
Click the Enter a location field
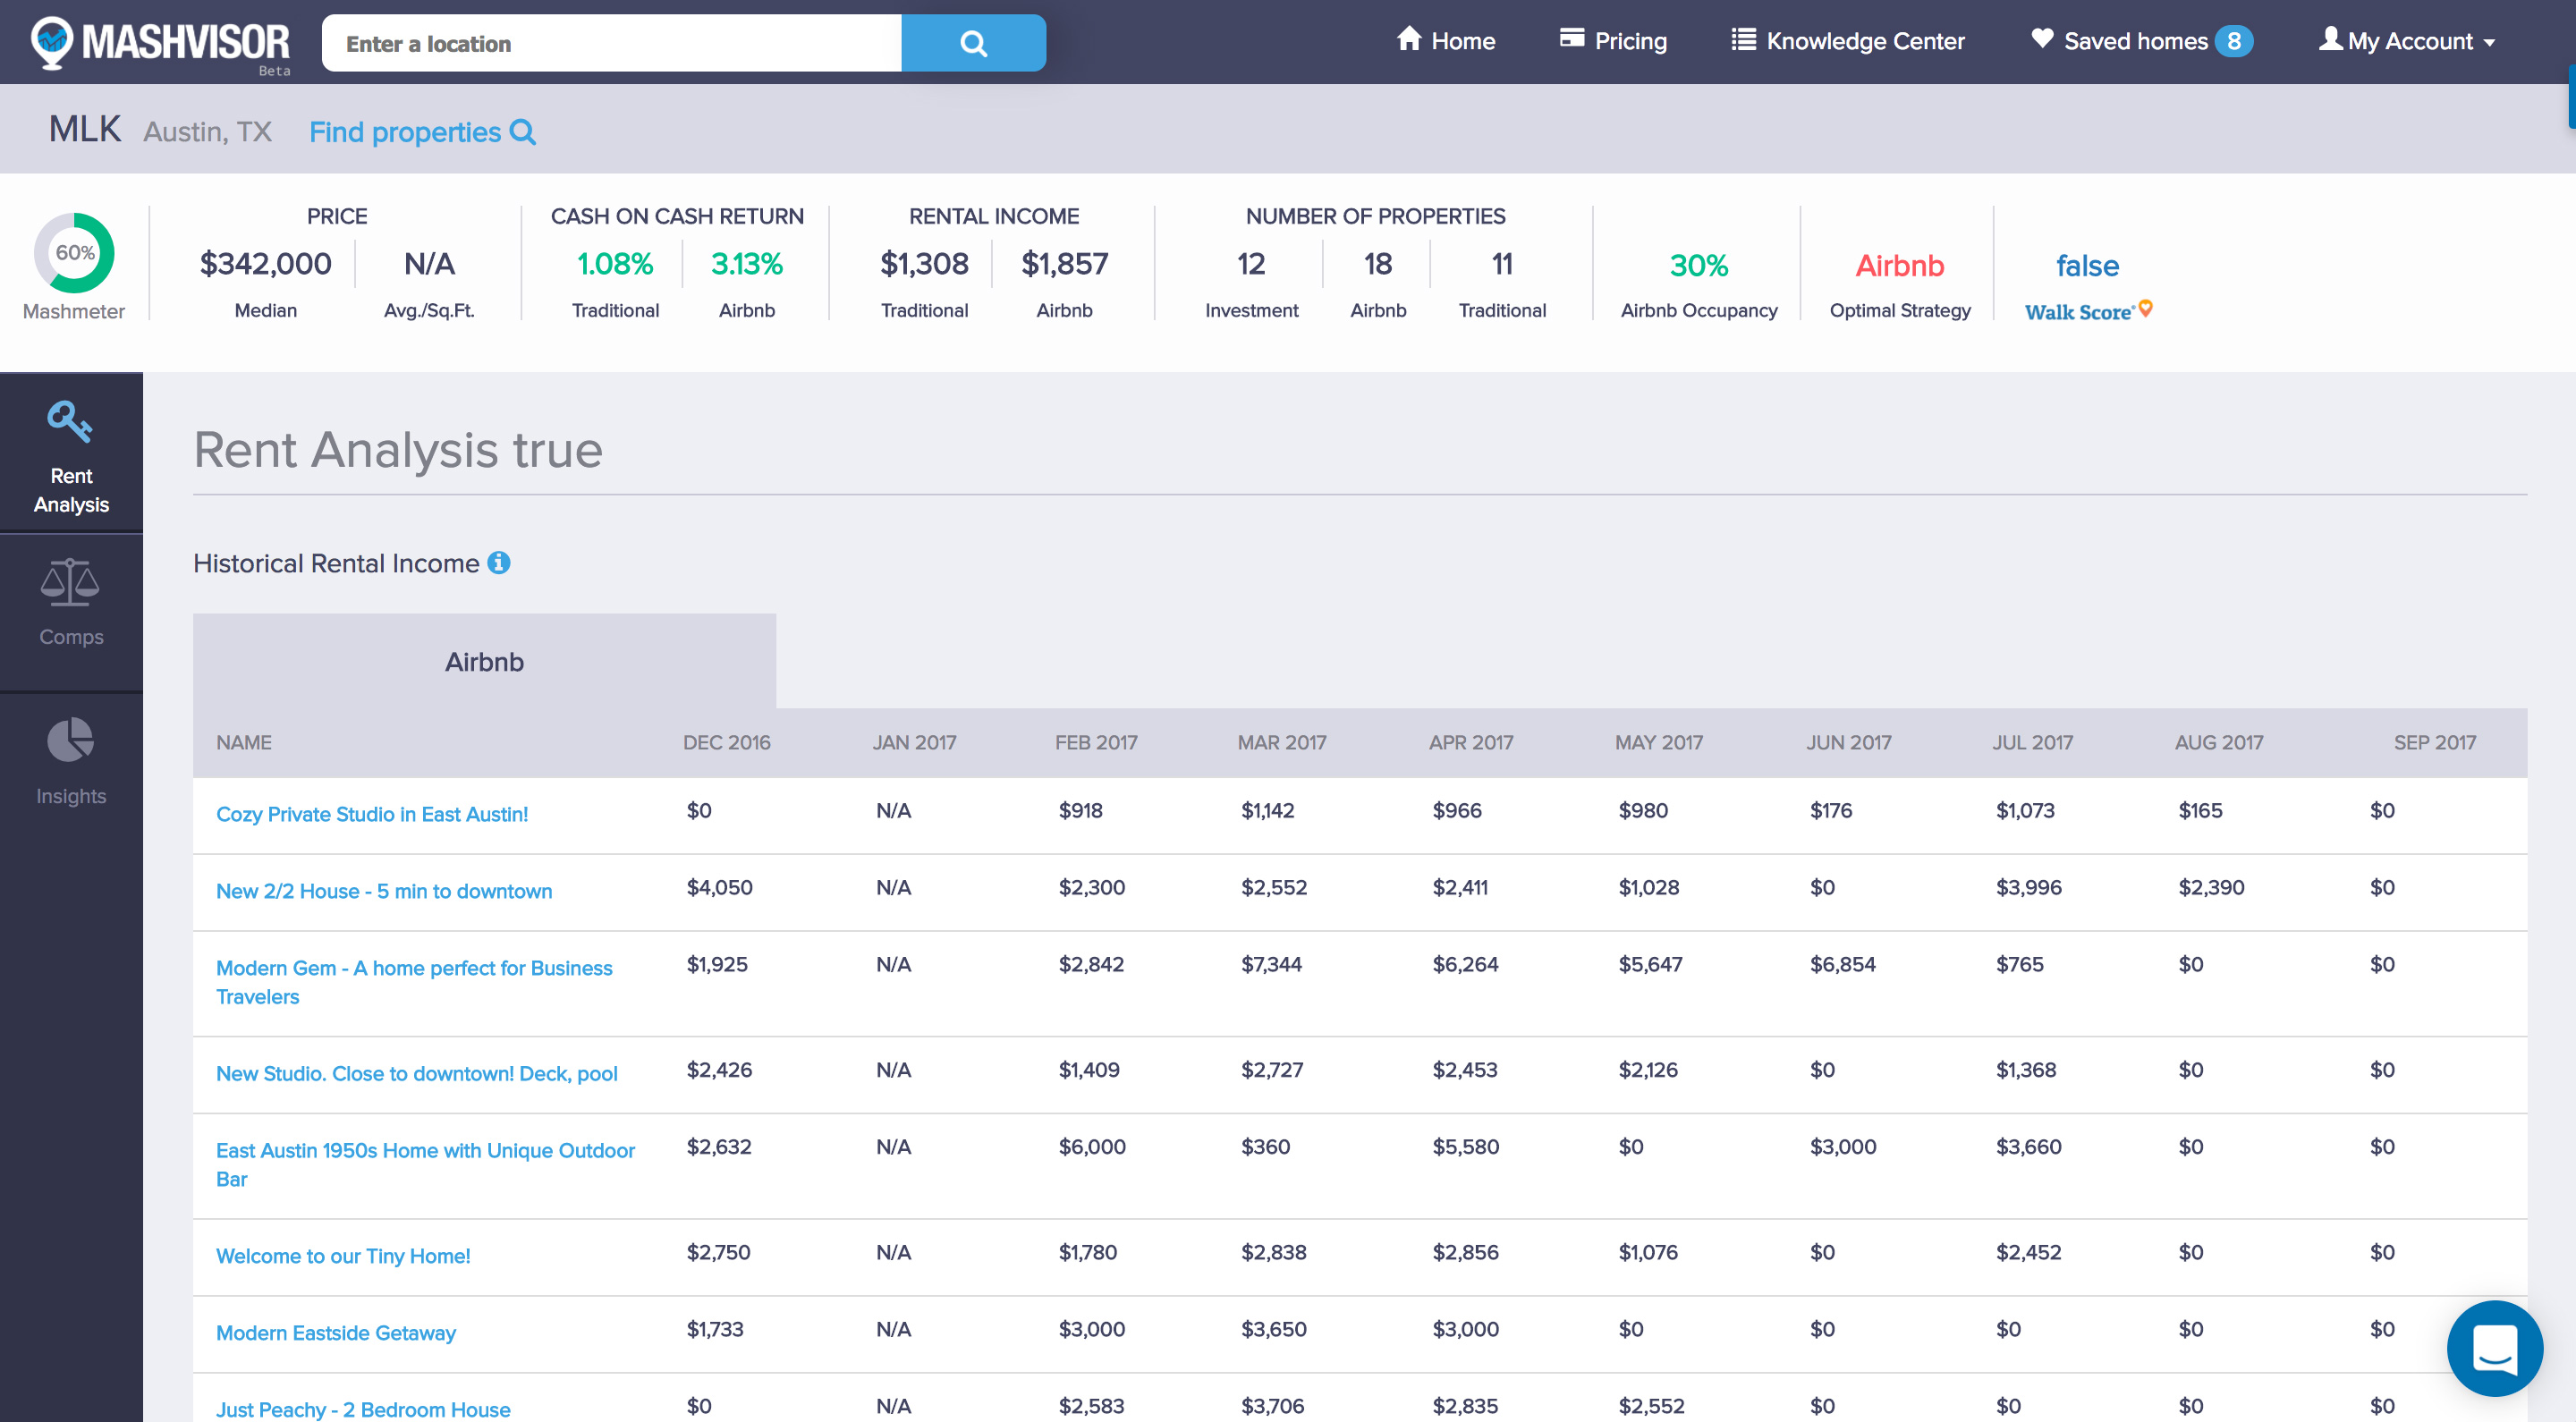click(x=611, y=43)
